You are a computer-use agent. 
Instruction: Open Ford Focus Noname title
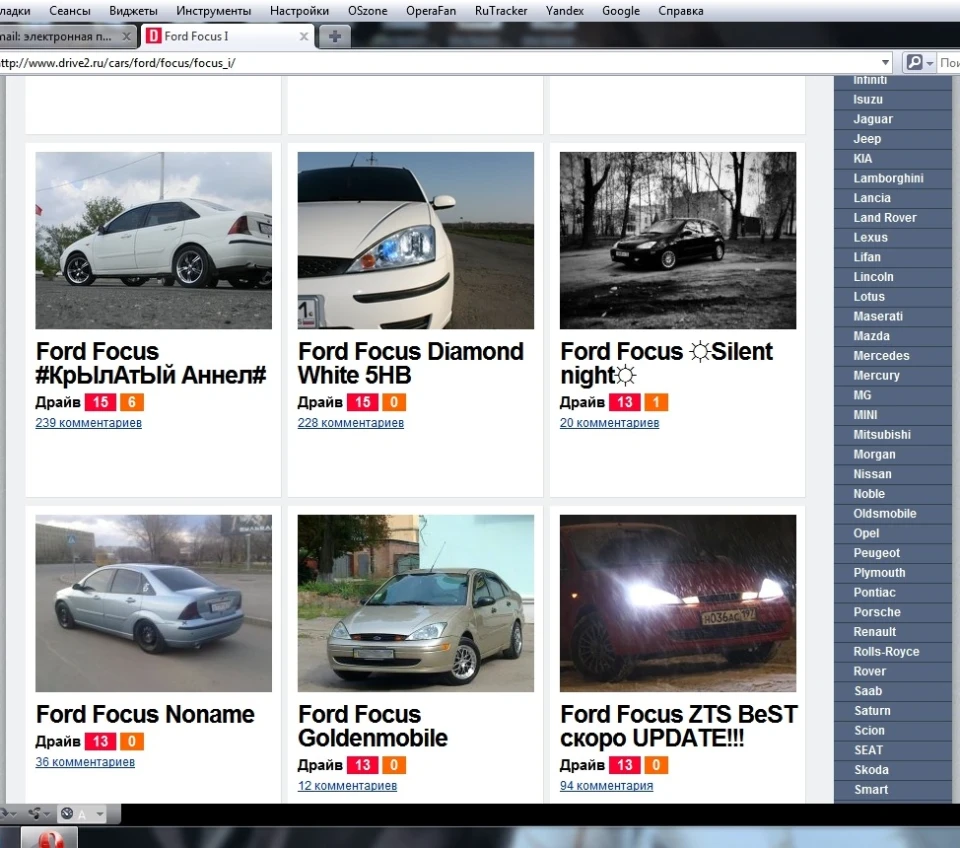[x=145, y=715]
